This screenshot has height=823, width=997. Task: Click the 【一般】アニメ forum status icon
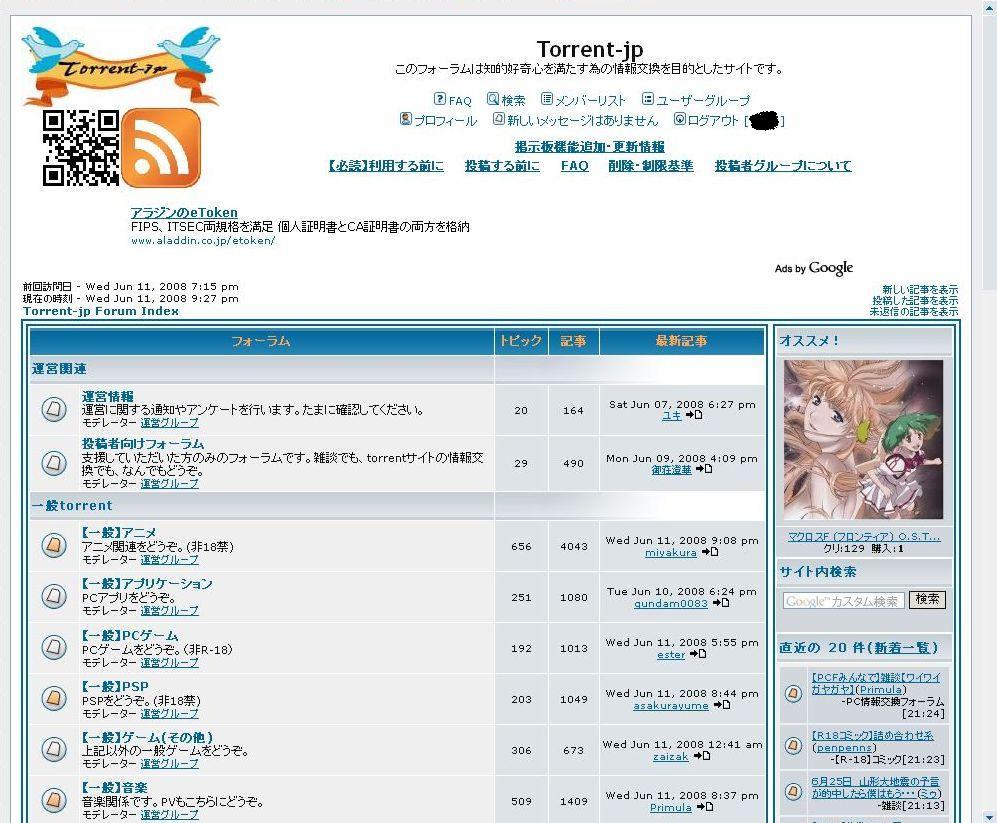[x=54, y=545]
